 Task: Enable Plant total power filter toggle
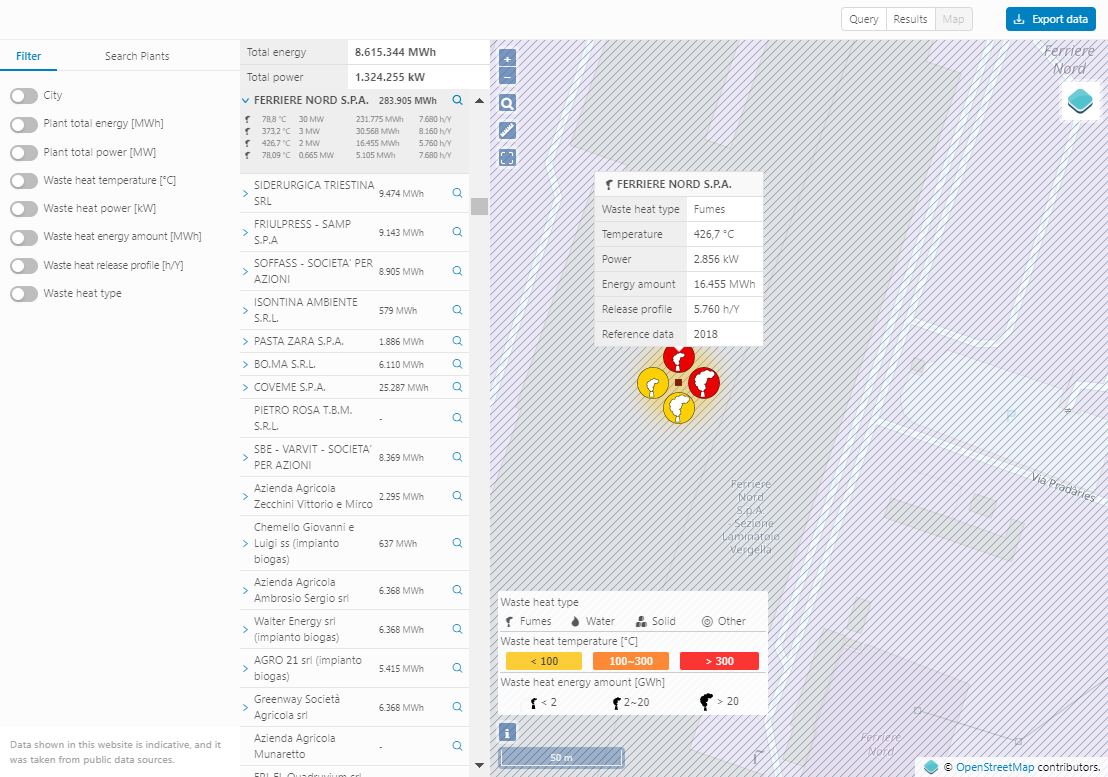click(x=24, y=153)
